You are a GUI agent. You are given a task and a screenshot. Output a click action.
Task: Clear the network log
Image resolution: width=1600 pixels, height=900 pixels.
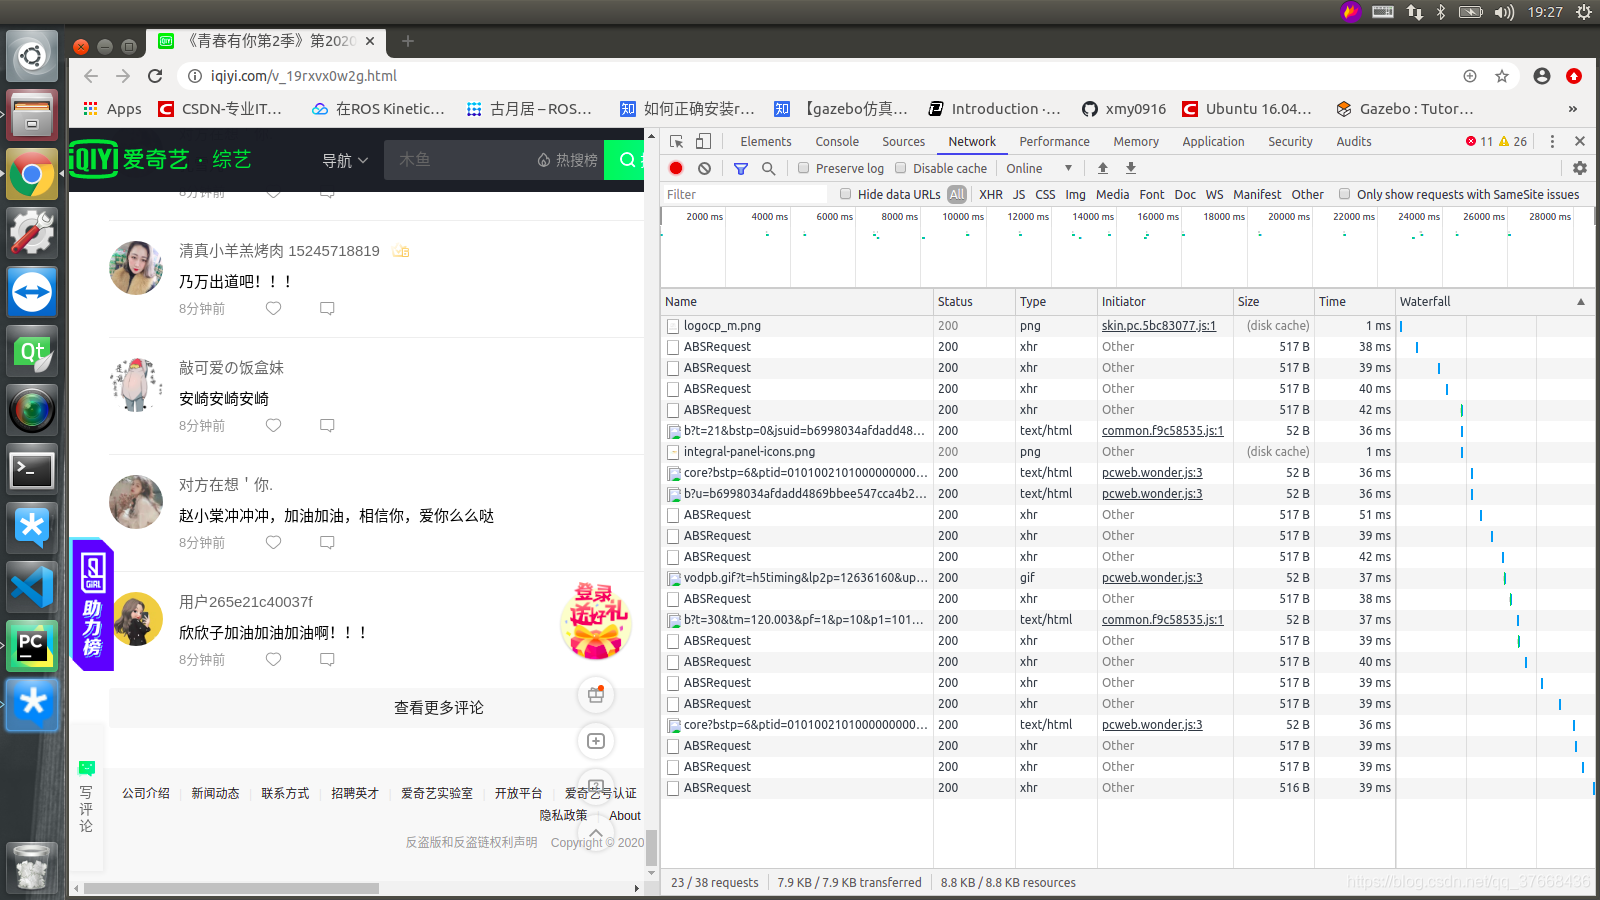[705, 168]
